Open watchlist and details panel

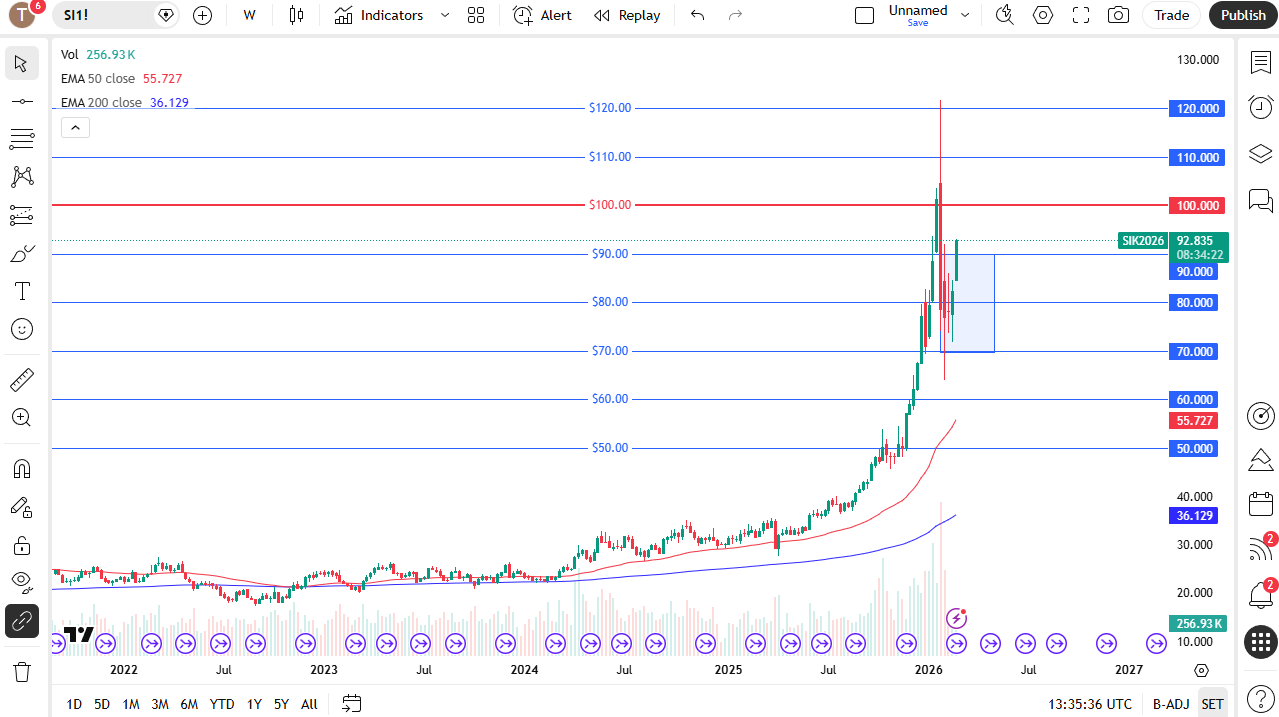click(x=1260, y=62)
